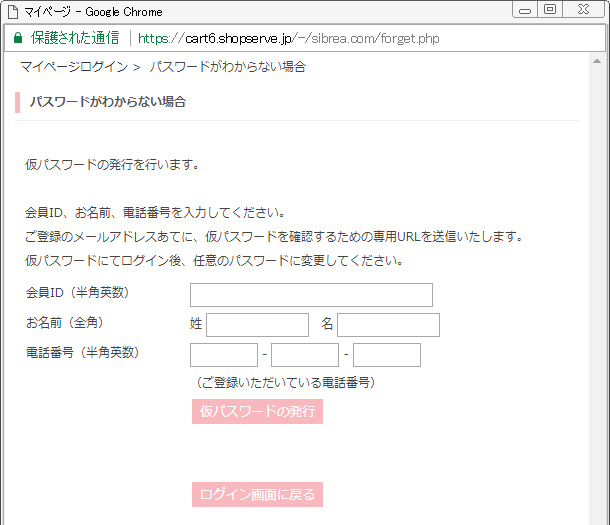Open the マイページログイン breadcrumb link
The width and height of the screenshot is (610, 525).
coord(74,67)
